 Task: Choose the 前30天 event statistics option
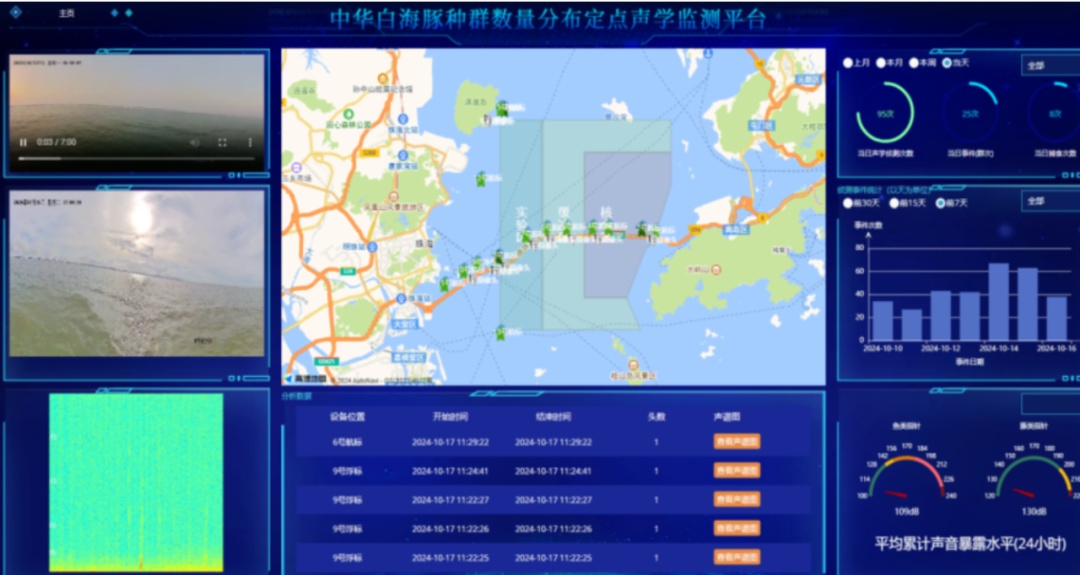(x=849, y=203)
